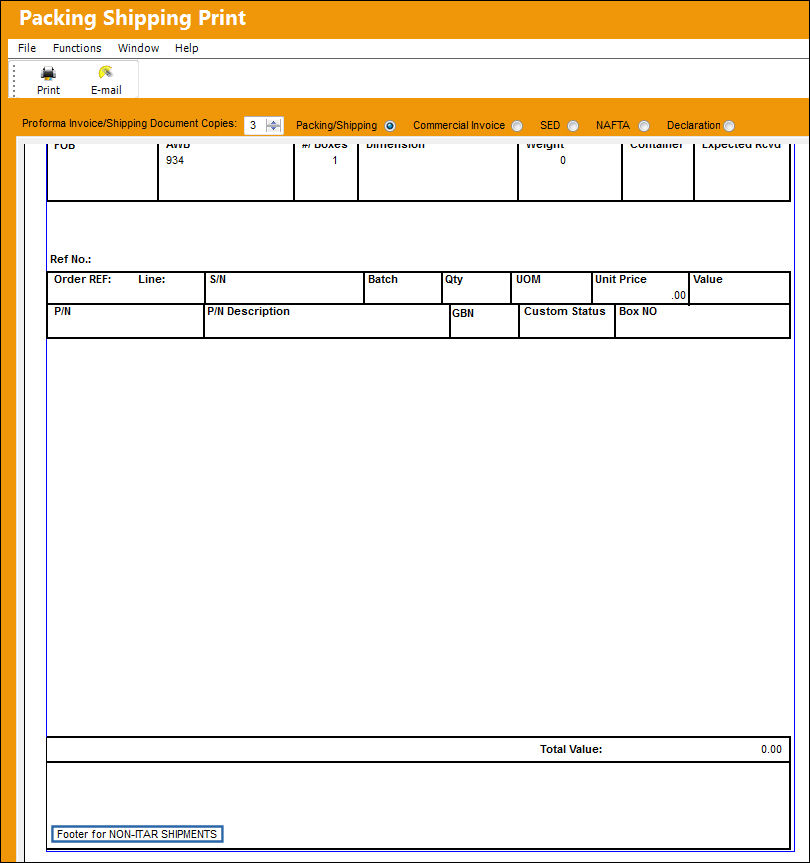Viewport: 810px width, 863px height.
Task: Click the Unit Price .00 value
Action: pos(678,295)
